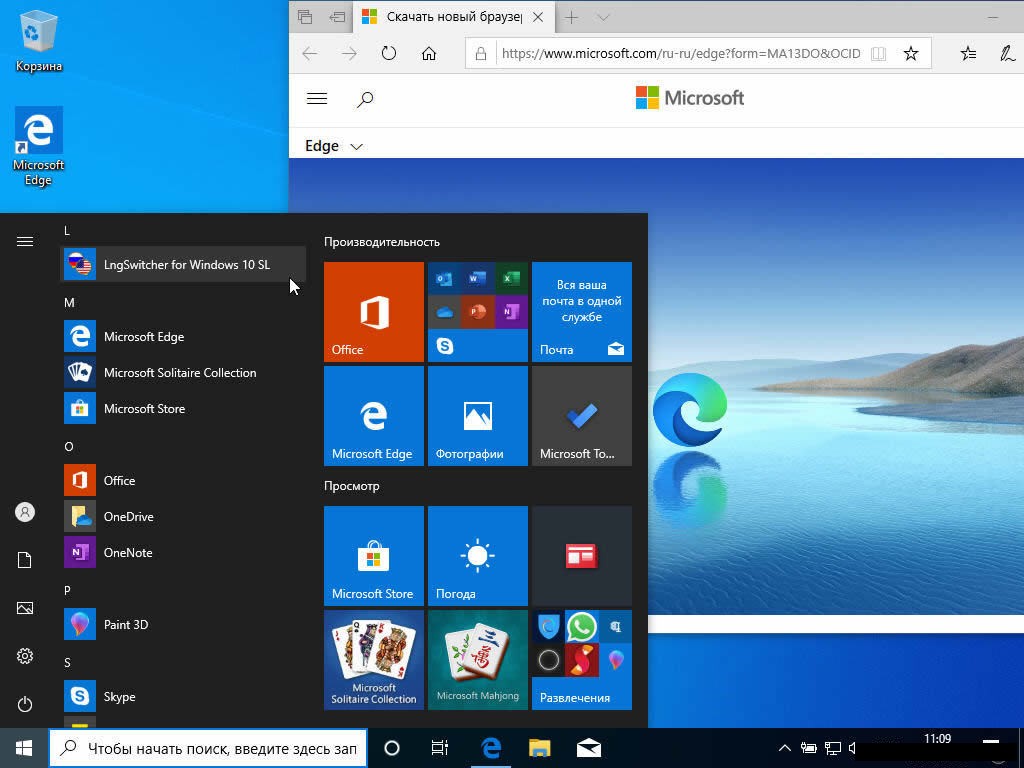Open Task View on the taskbar
1024x768 pixels.
tap(440, 748)
